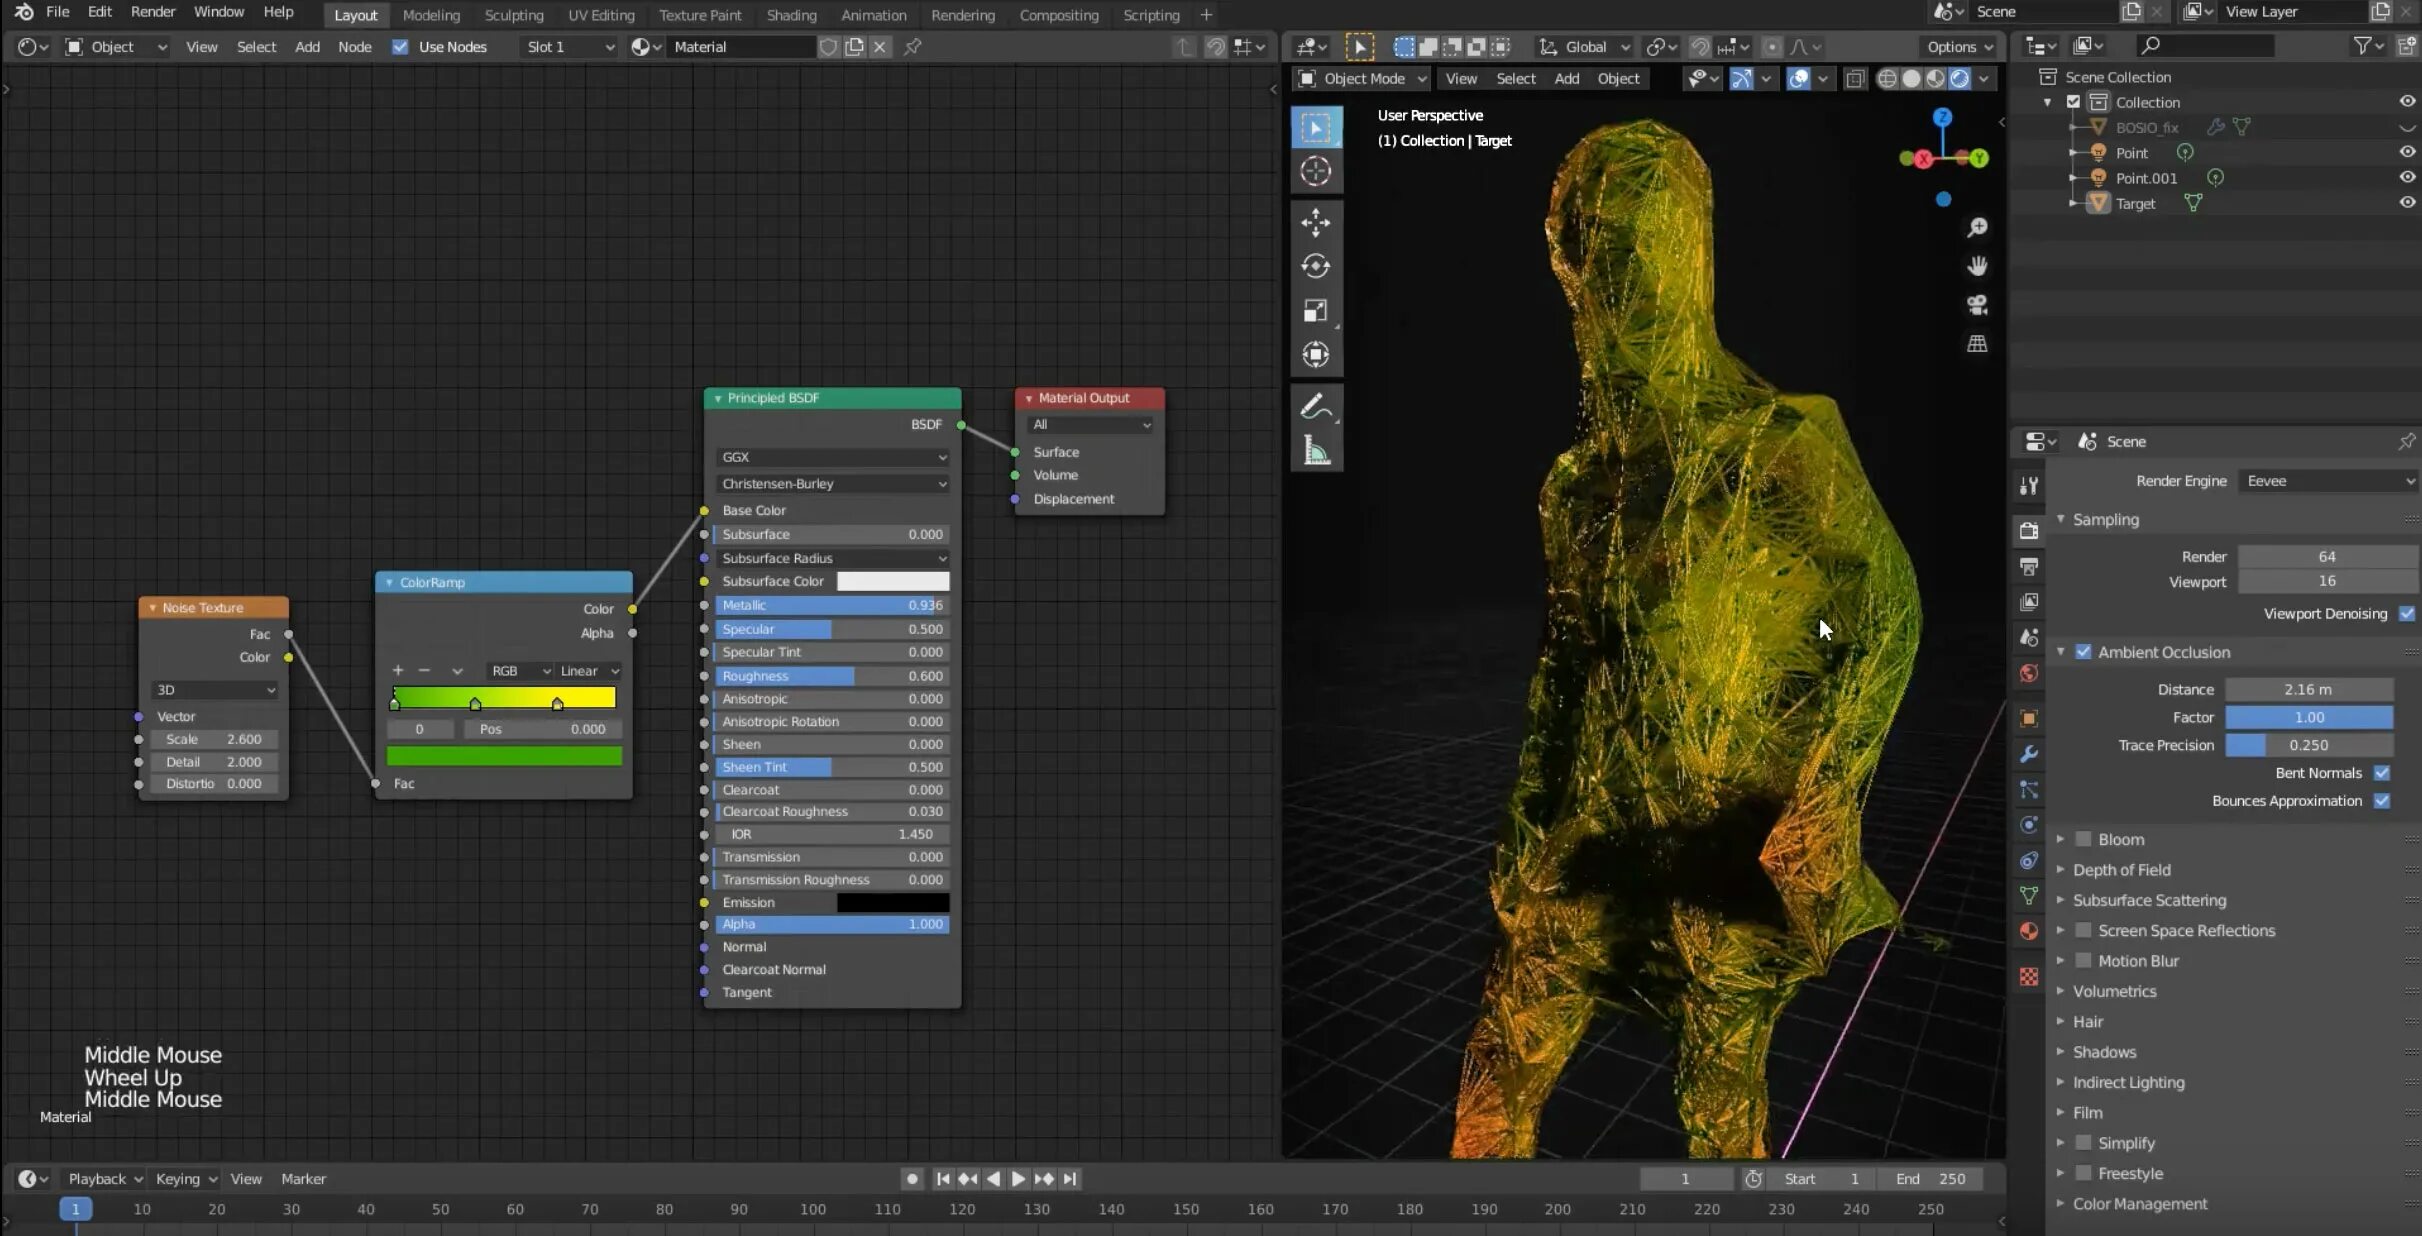
Task: Toggle camera view icon in viewport
Action: (x=1976, y=305)
